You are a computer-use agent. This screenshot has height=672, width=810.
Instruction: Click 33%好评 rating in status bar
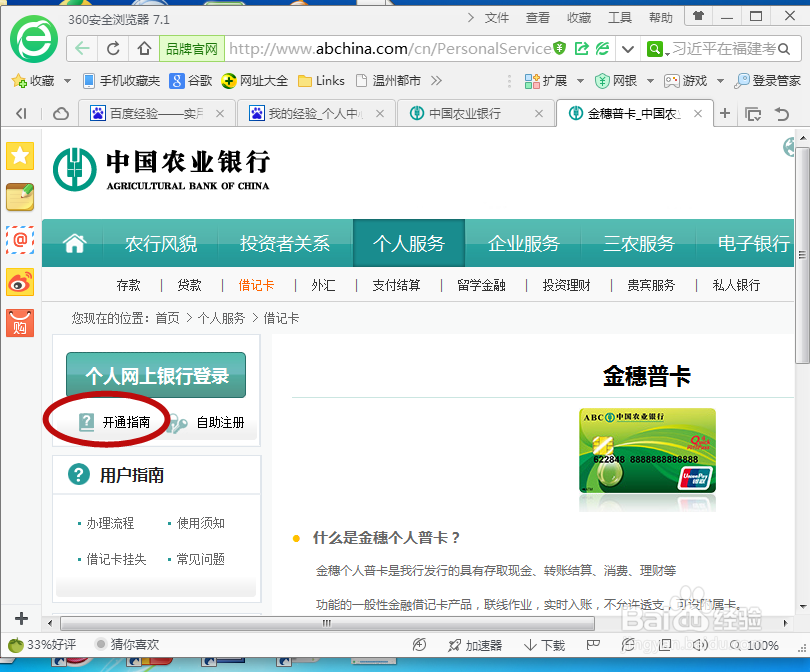coord(42,645)
